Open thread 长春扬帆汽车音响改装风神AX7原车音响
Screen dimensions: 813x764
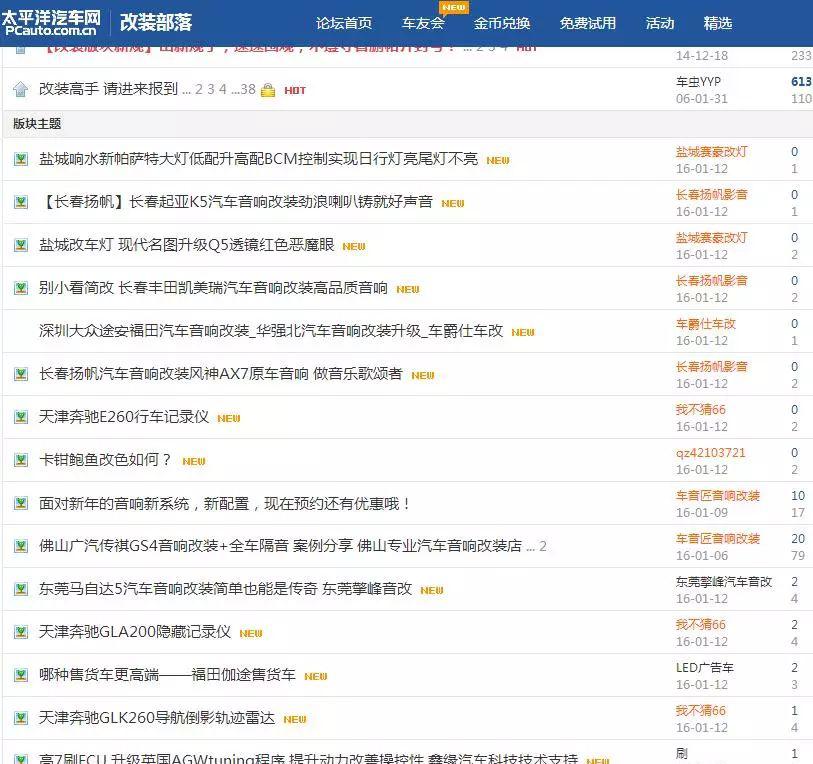(x=220, y=374)
